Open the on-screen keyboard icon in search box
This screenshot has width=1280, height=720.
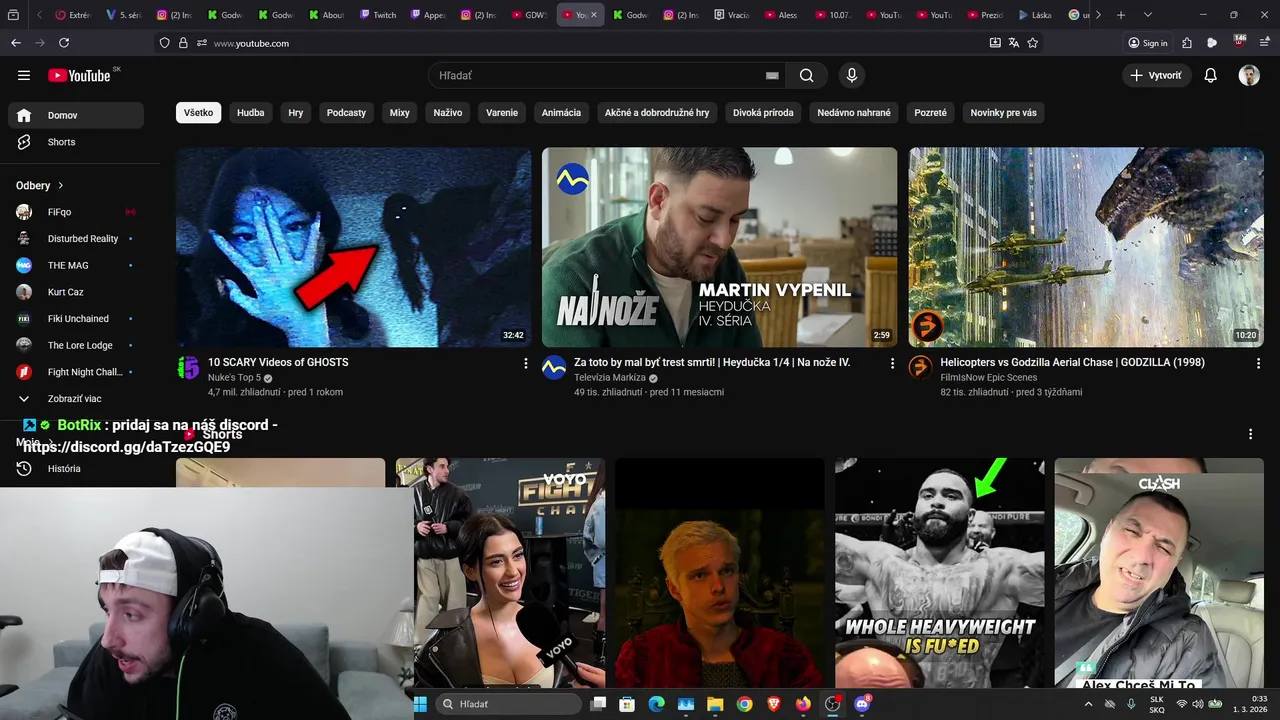(x=772, y=75)
